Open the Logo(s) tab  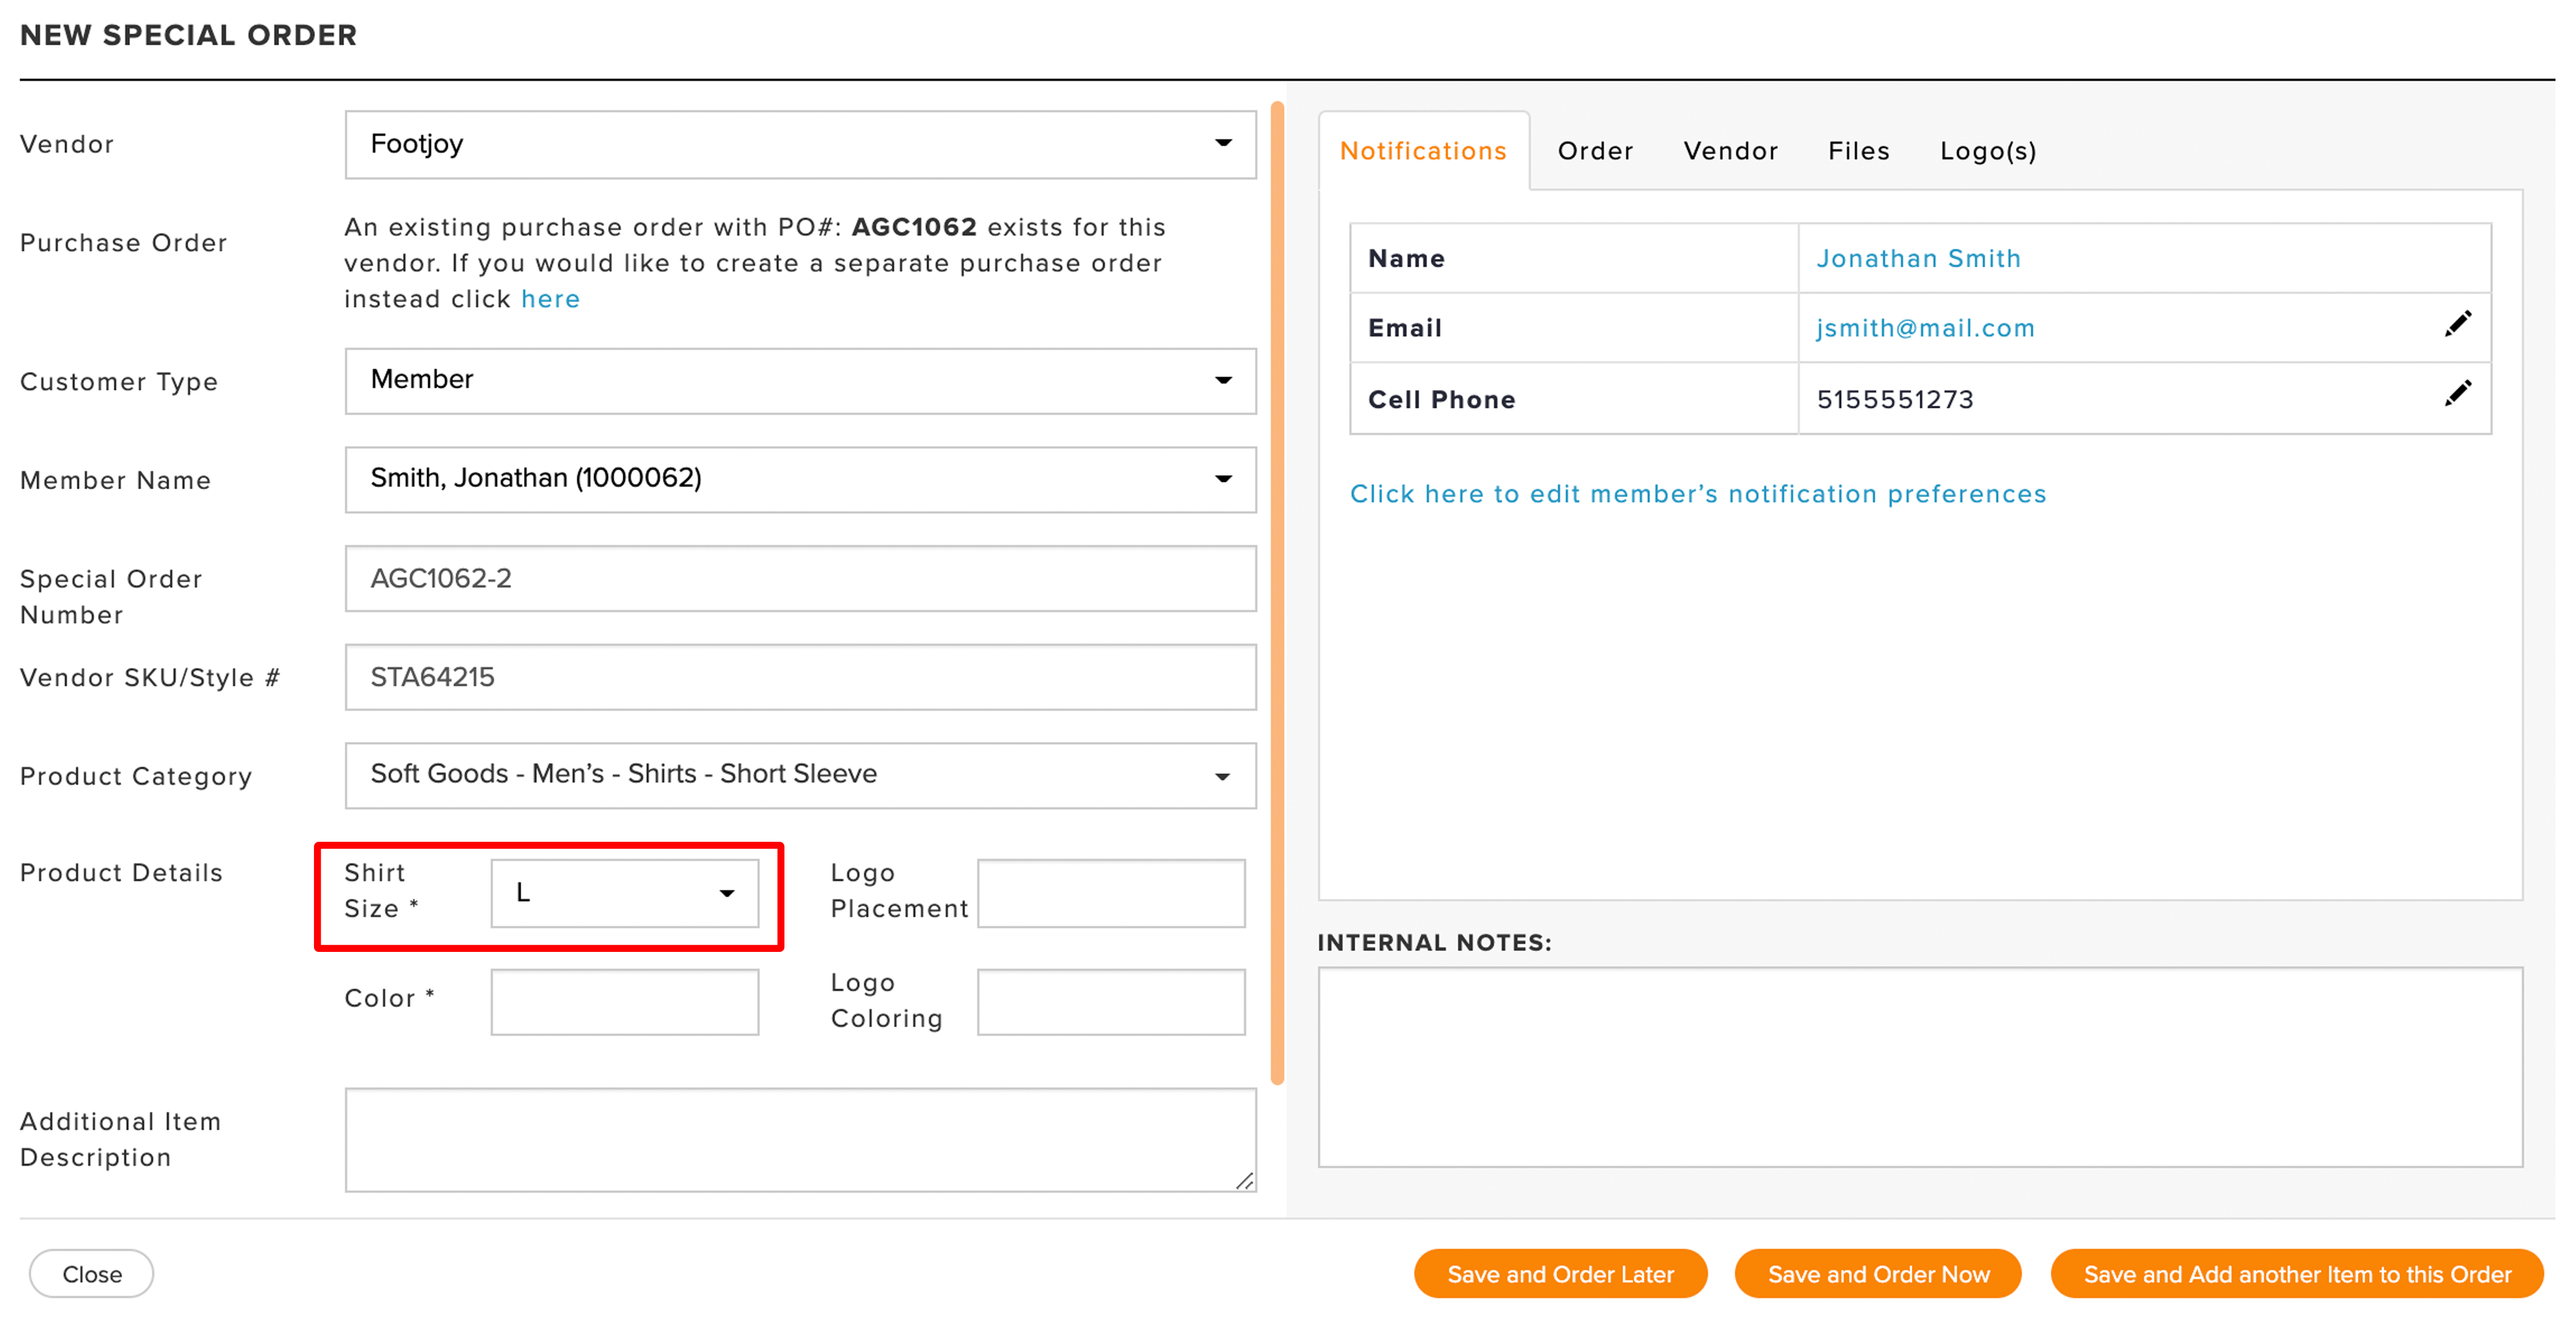point(1987,151)
